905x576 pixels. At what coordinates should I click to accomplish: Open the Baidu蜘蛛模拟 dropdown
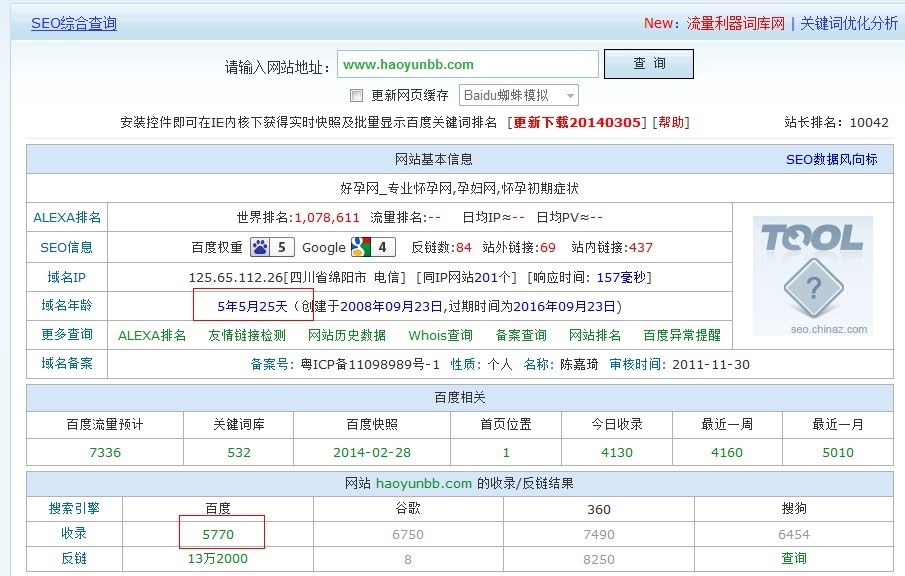518,95
